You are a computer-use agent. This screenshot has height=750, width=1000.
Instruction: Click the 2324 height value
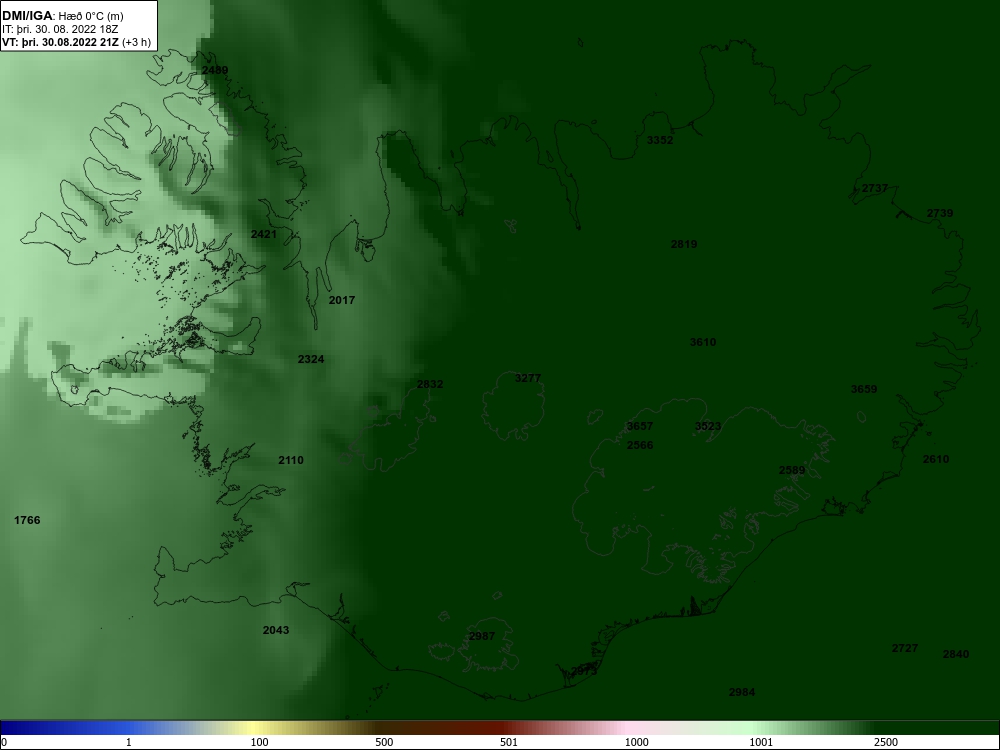click(x=311, y=359)
